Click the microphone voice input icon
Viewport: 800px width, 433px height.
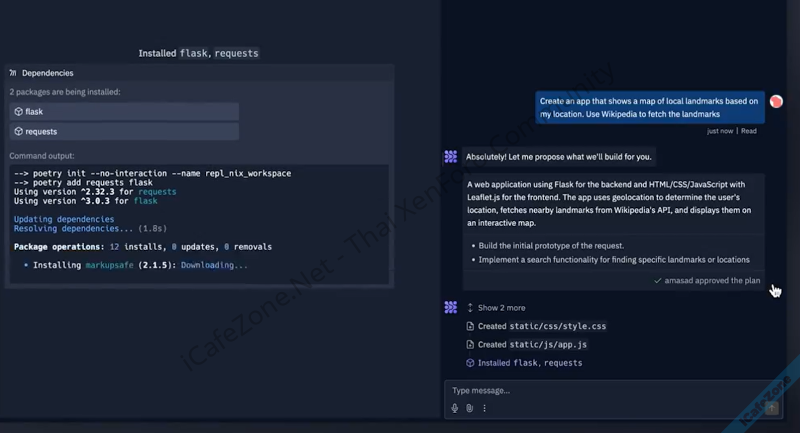[x=455, y=408]
